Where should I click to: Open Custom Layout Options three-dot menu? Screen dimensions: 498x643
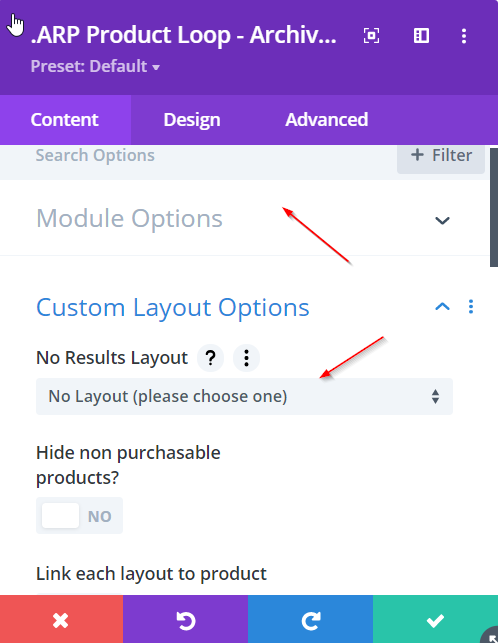coord(471,307)
